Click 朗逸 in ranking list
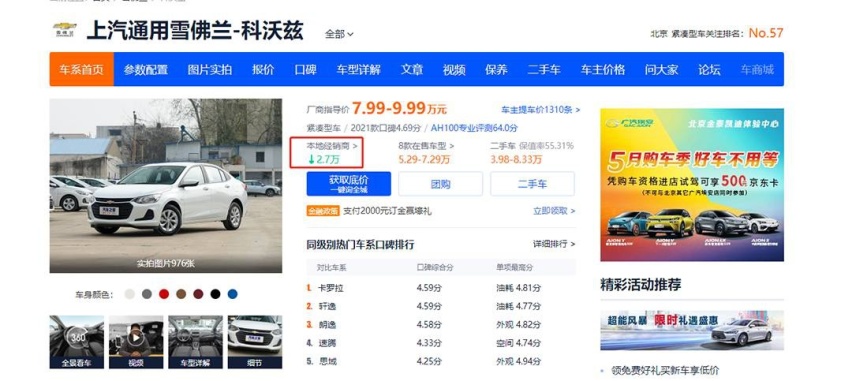This screenshot has height=381, width=852. click(x=328, y=324)
